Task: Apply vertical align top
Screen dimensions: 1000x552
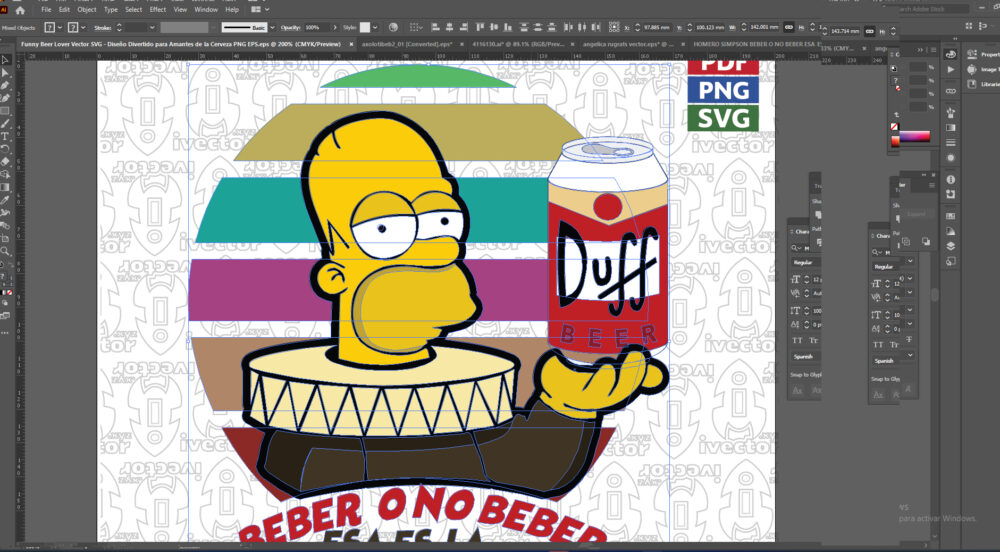Action: click(x=480, y=27)
